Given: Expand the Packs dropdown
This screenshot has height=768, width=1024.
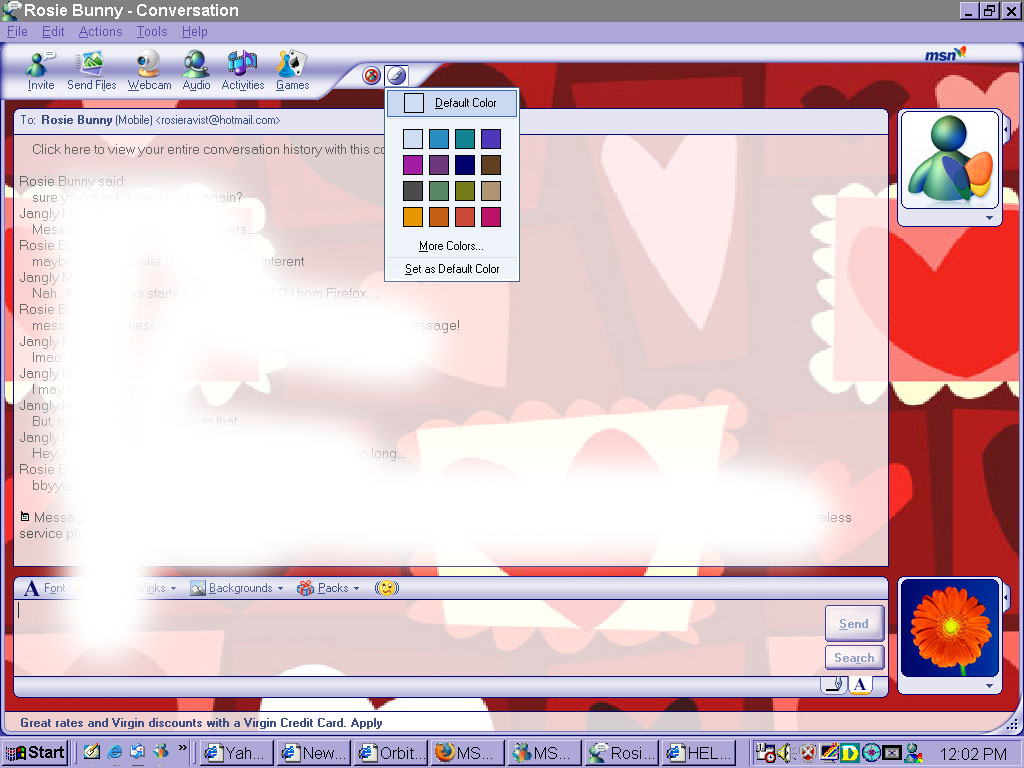Looking at the screenshot, I should [x=329, y=588].
